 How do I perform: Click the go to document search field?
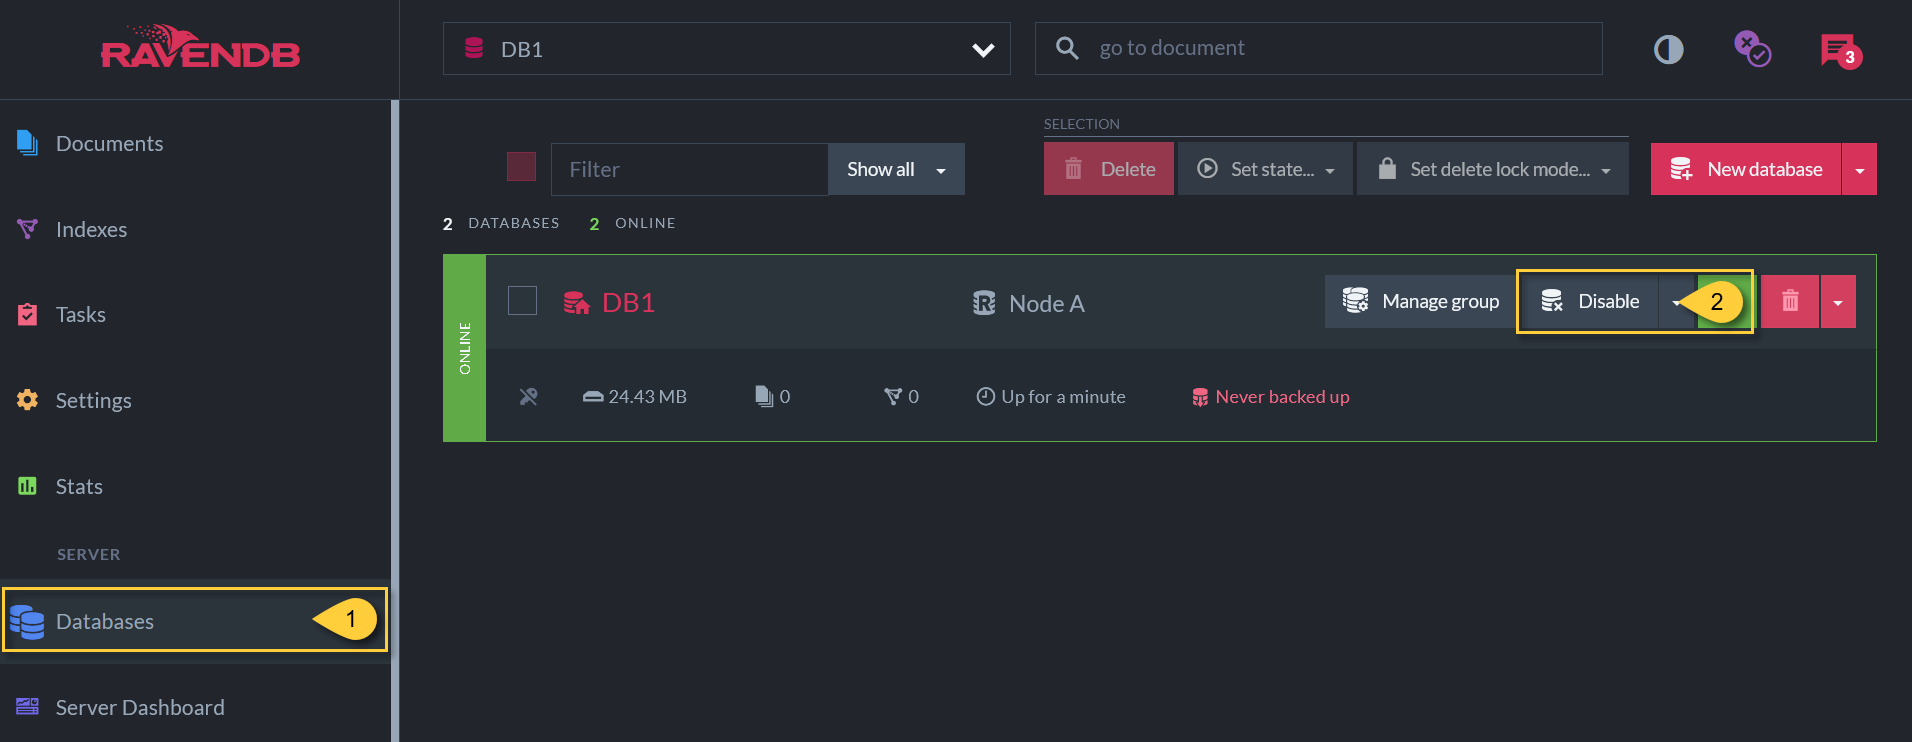(1318, 48)
